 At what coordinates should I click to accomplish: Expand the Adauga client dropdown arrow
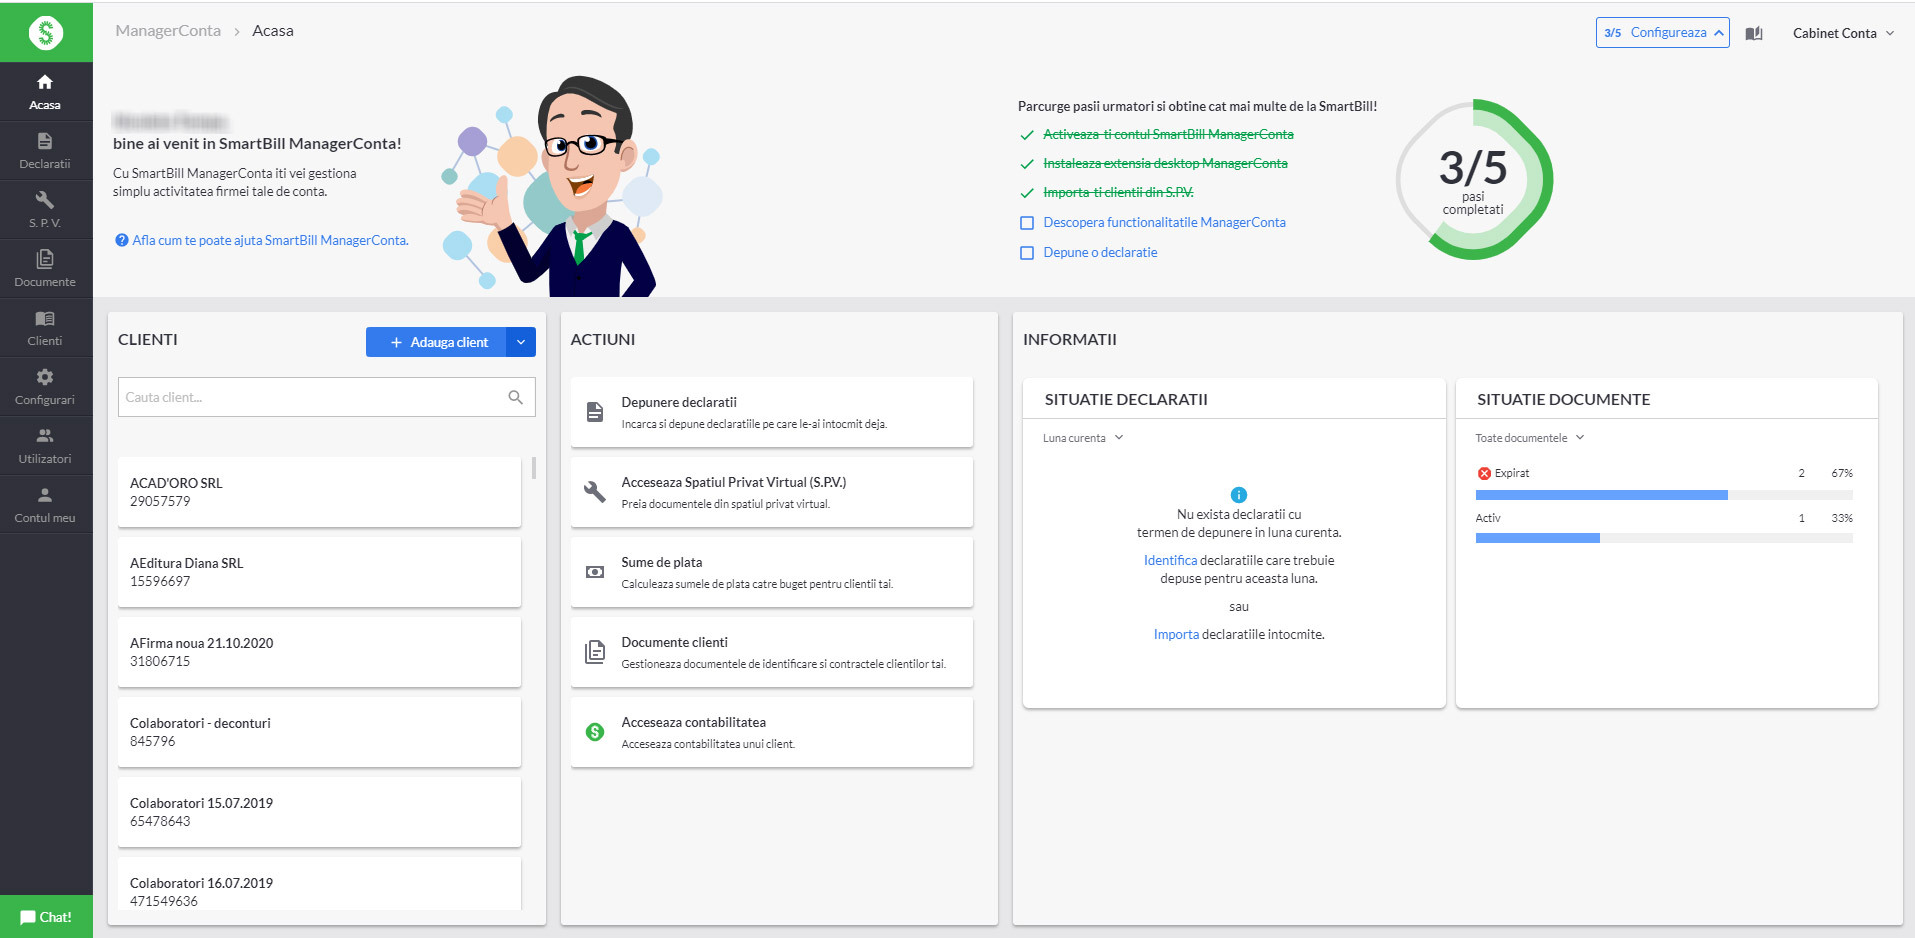pyautogui.click(x=521, y=342)
